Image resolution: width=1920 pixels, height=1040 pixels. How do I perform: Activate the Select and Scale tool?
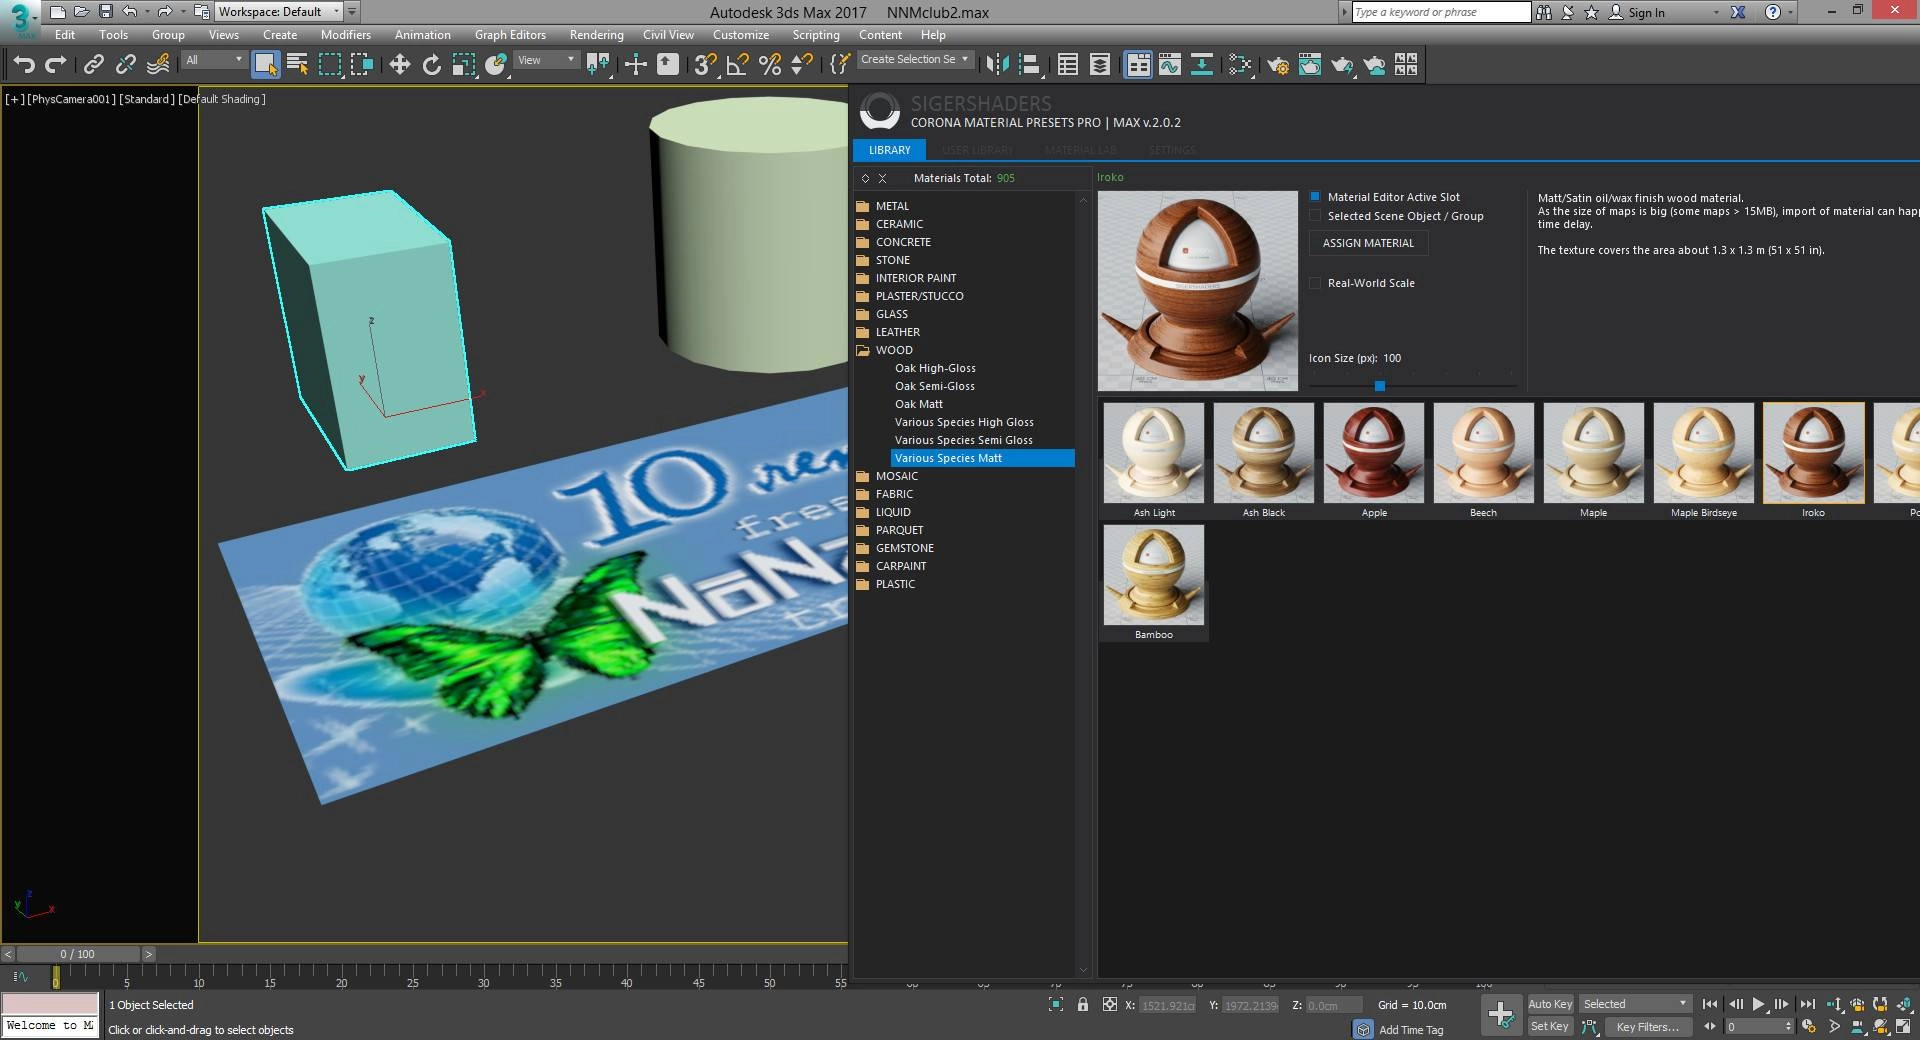point(463,65)
